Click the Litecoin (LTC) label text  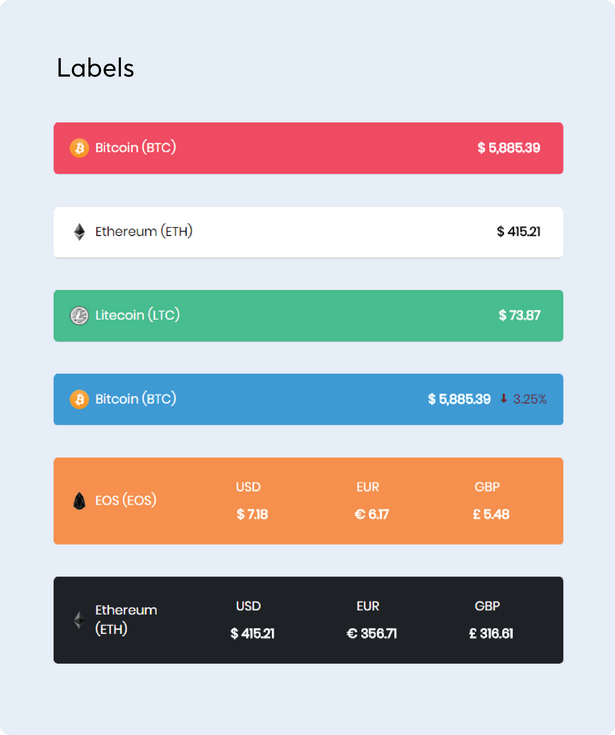coord(137,315)
